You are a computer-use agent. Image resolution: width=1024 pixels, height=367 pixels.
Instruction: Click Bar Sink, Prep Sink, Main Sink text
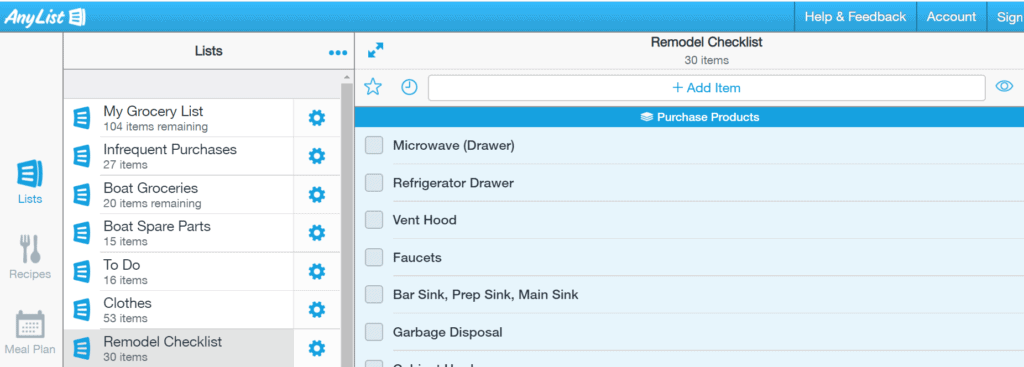[485, 295]
